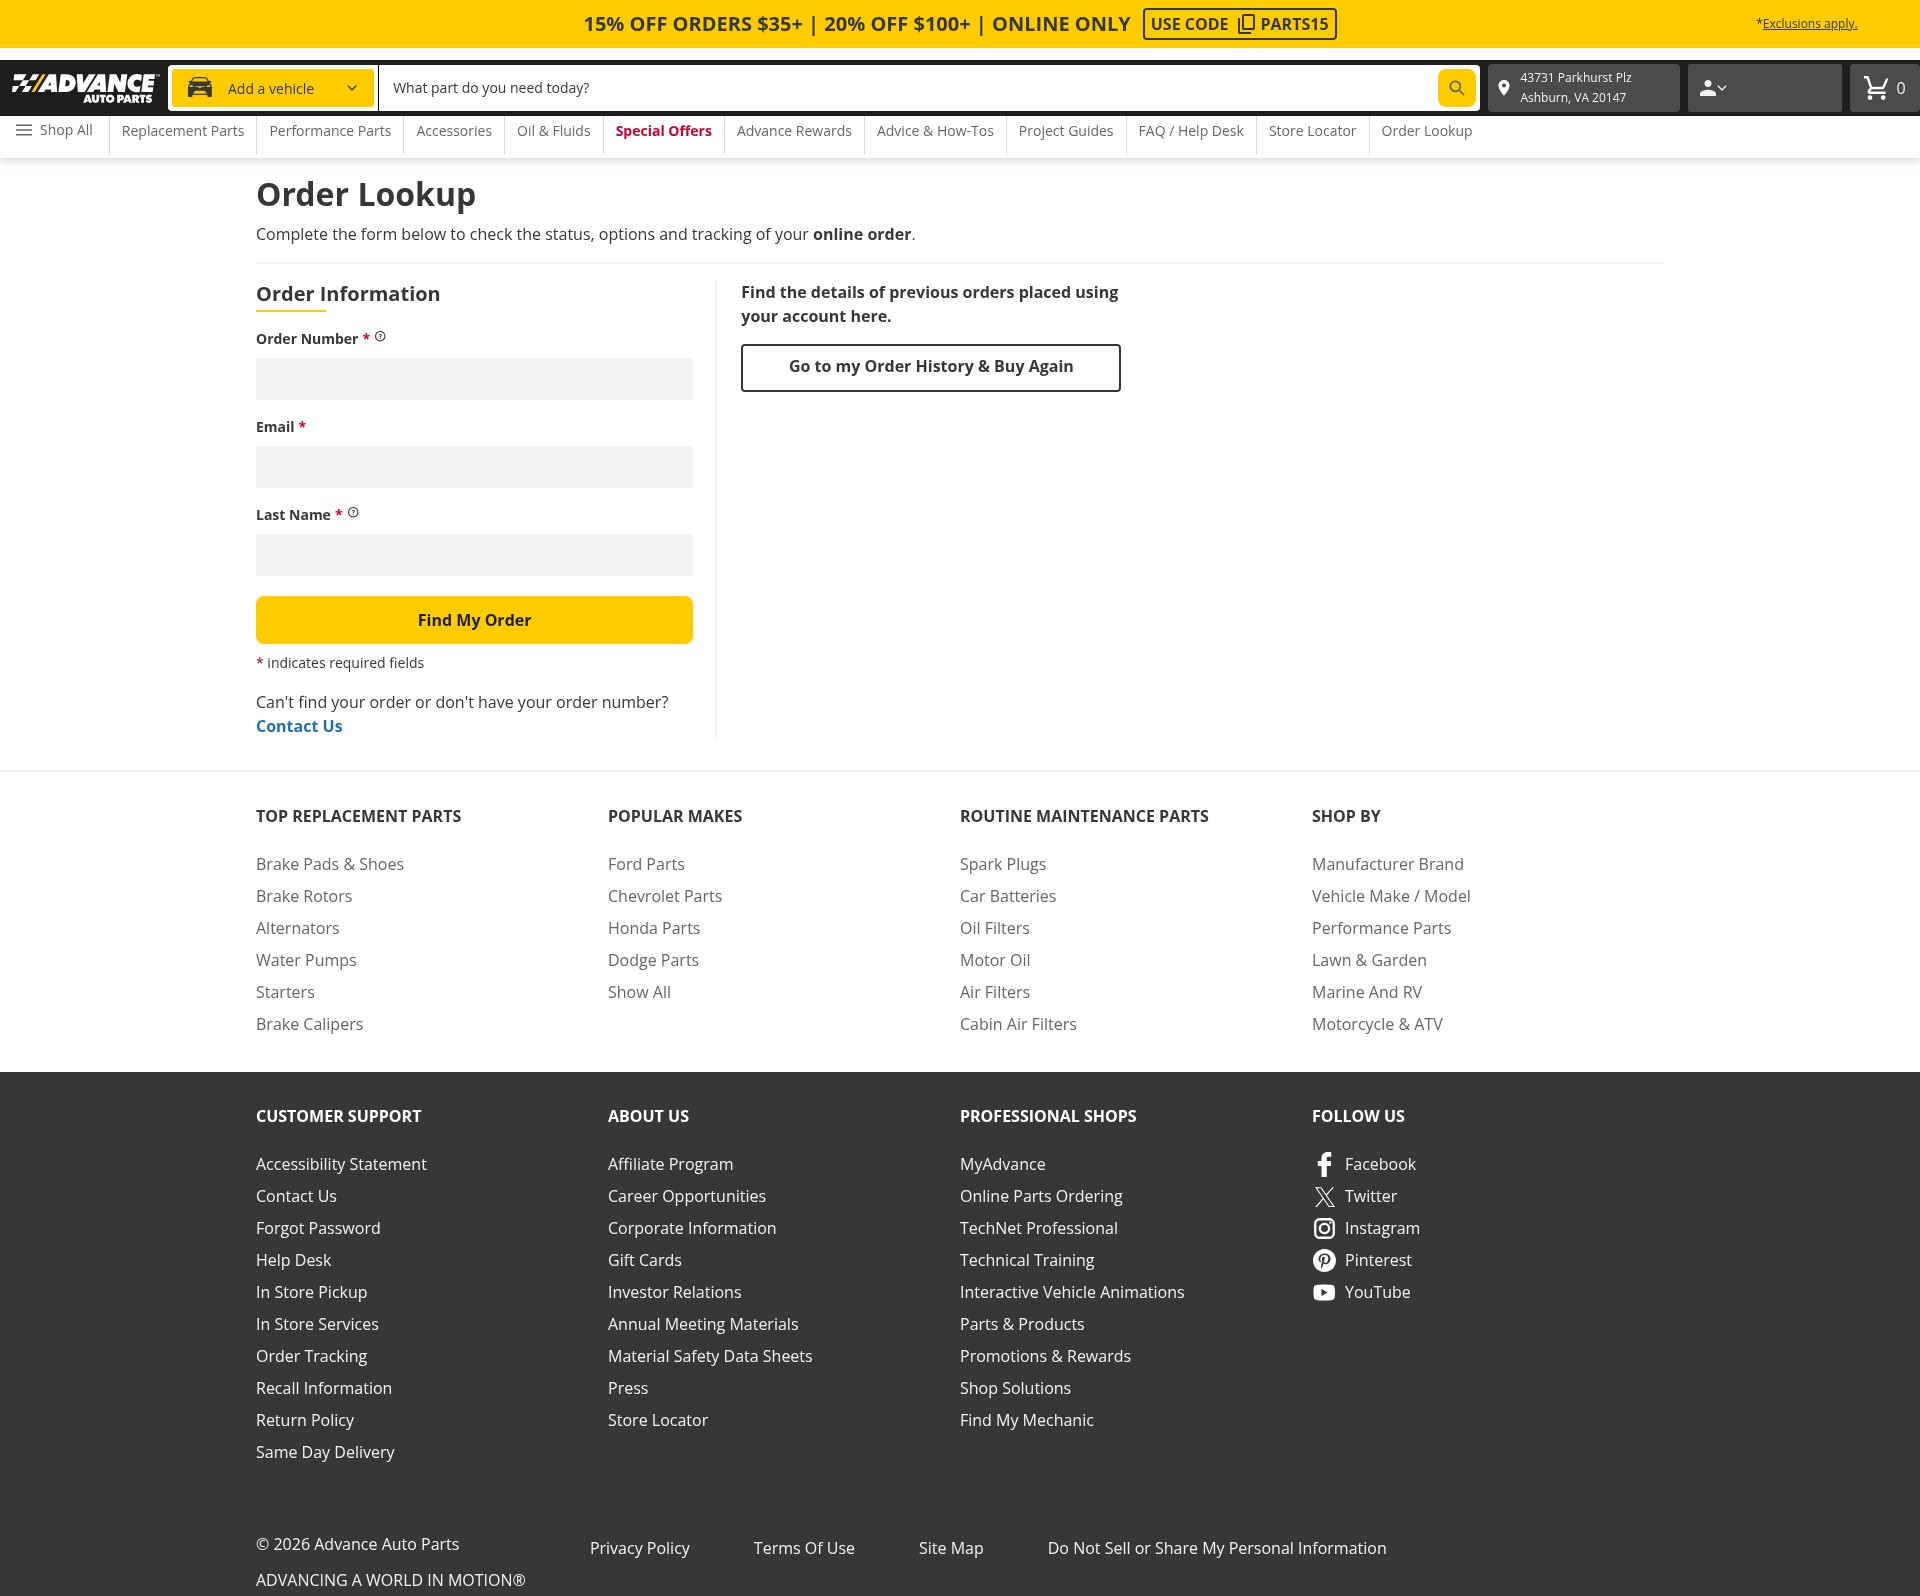
Task: Click the blue Contact Us link
Action: pos(299,726)
